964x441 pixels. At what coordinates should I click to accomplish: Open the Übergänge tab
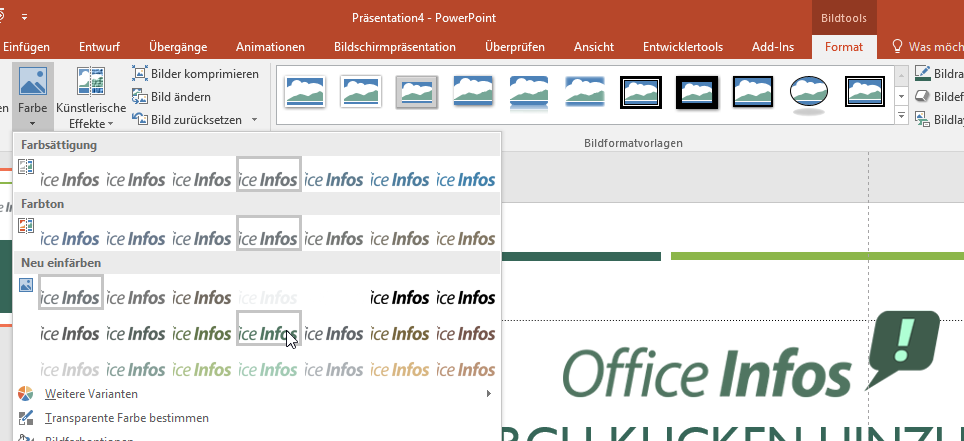pyautogui.click(x=178, y=47)
